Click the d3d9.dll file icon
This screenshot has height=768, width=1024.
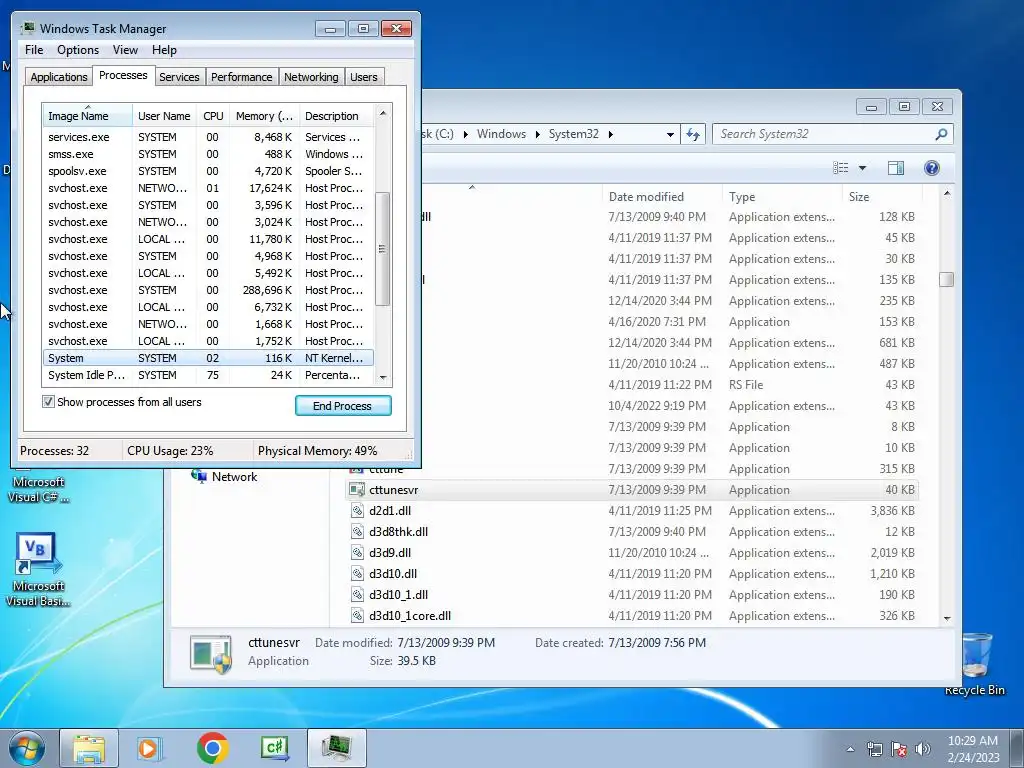click(357, 552)
